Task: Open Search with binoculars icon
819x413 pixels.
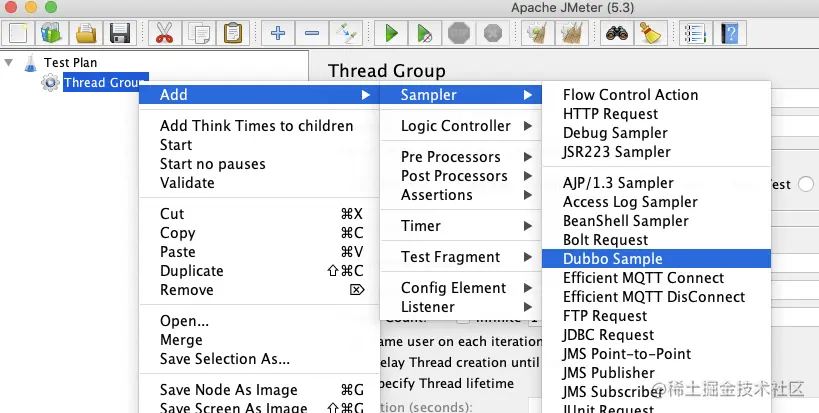Action: tap(616, 33)
